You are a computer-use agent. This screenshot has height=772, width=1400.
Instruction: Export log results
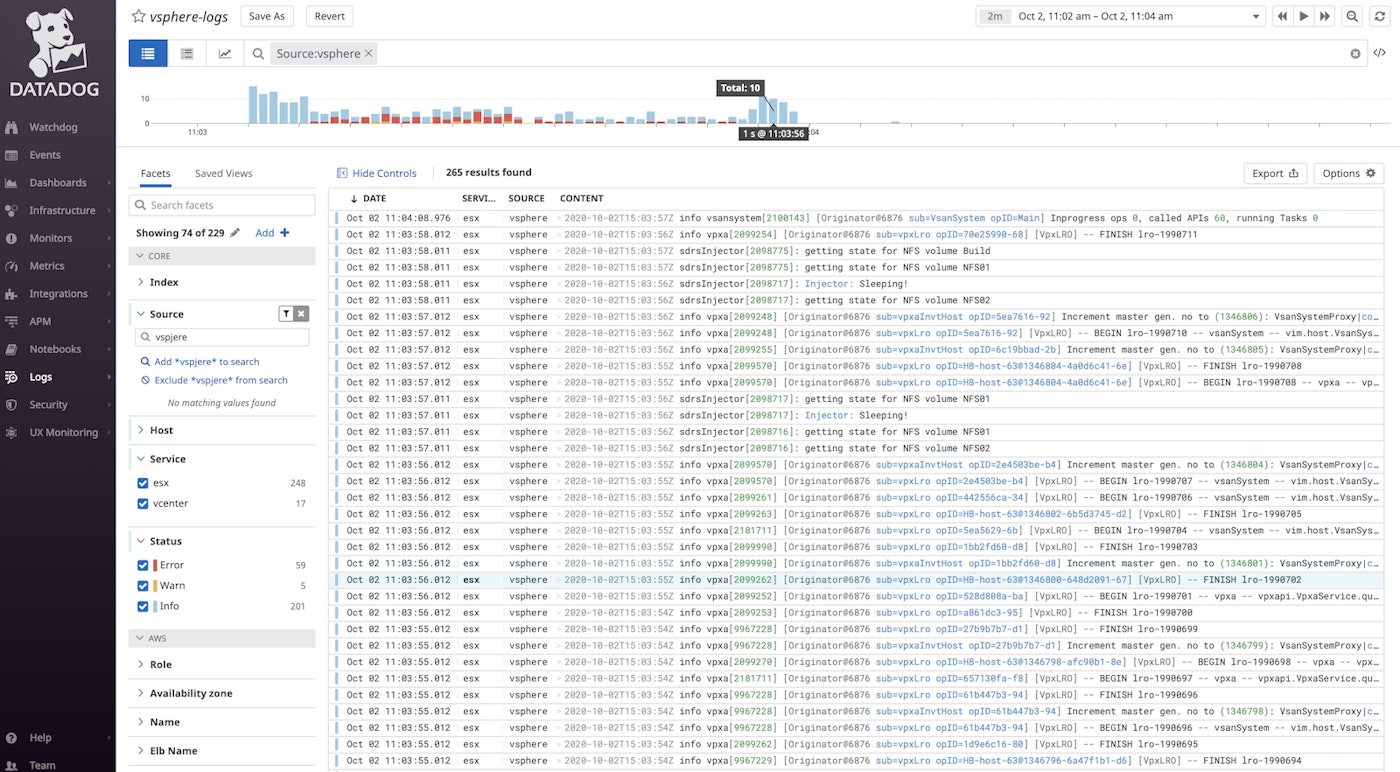pyautogui.click(x=1275, y=173)
